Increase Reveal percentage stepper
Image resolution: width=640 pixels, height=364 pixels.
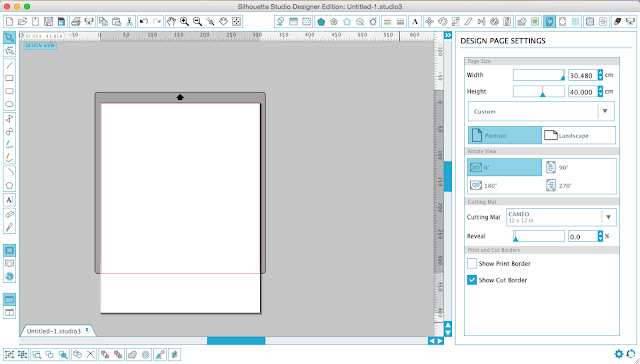[600, 233]
